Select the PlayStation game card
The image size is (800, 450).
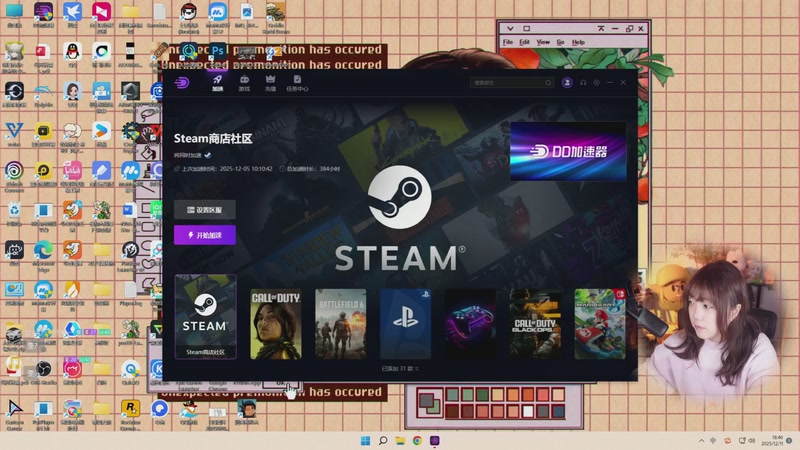click(x=405, y=324)
